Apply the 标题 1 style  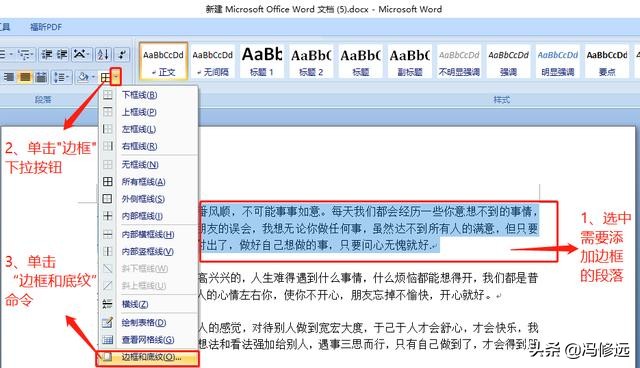click(x=262, y=61)
